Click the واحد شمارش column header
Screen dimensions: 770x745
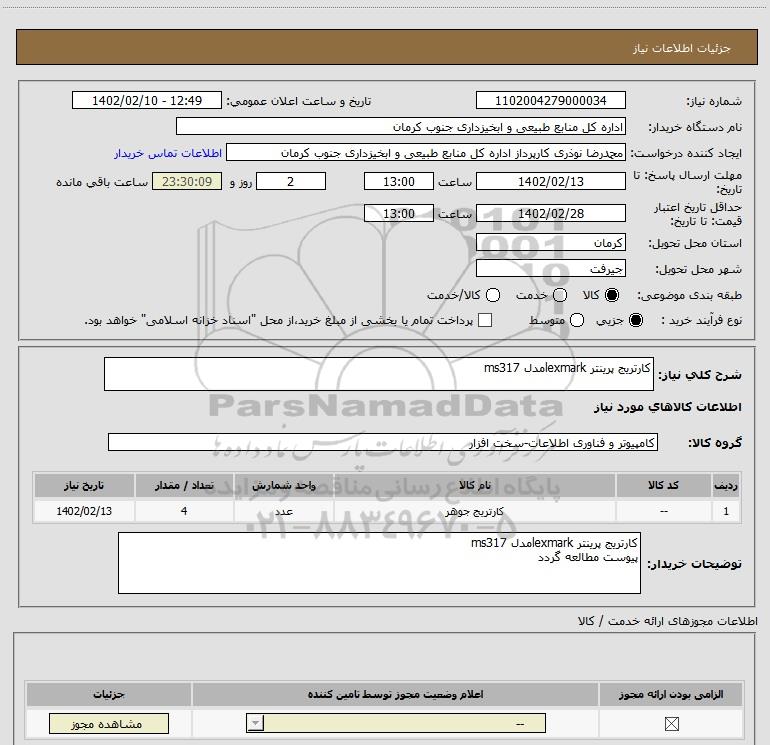point(283,485)
